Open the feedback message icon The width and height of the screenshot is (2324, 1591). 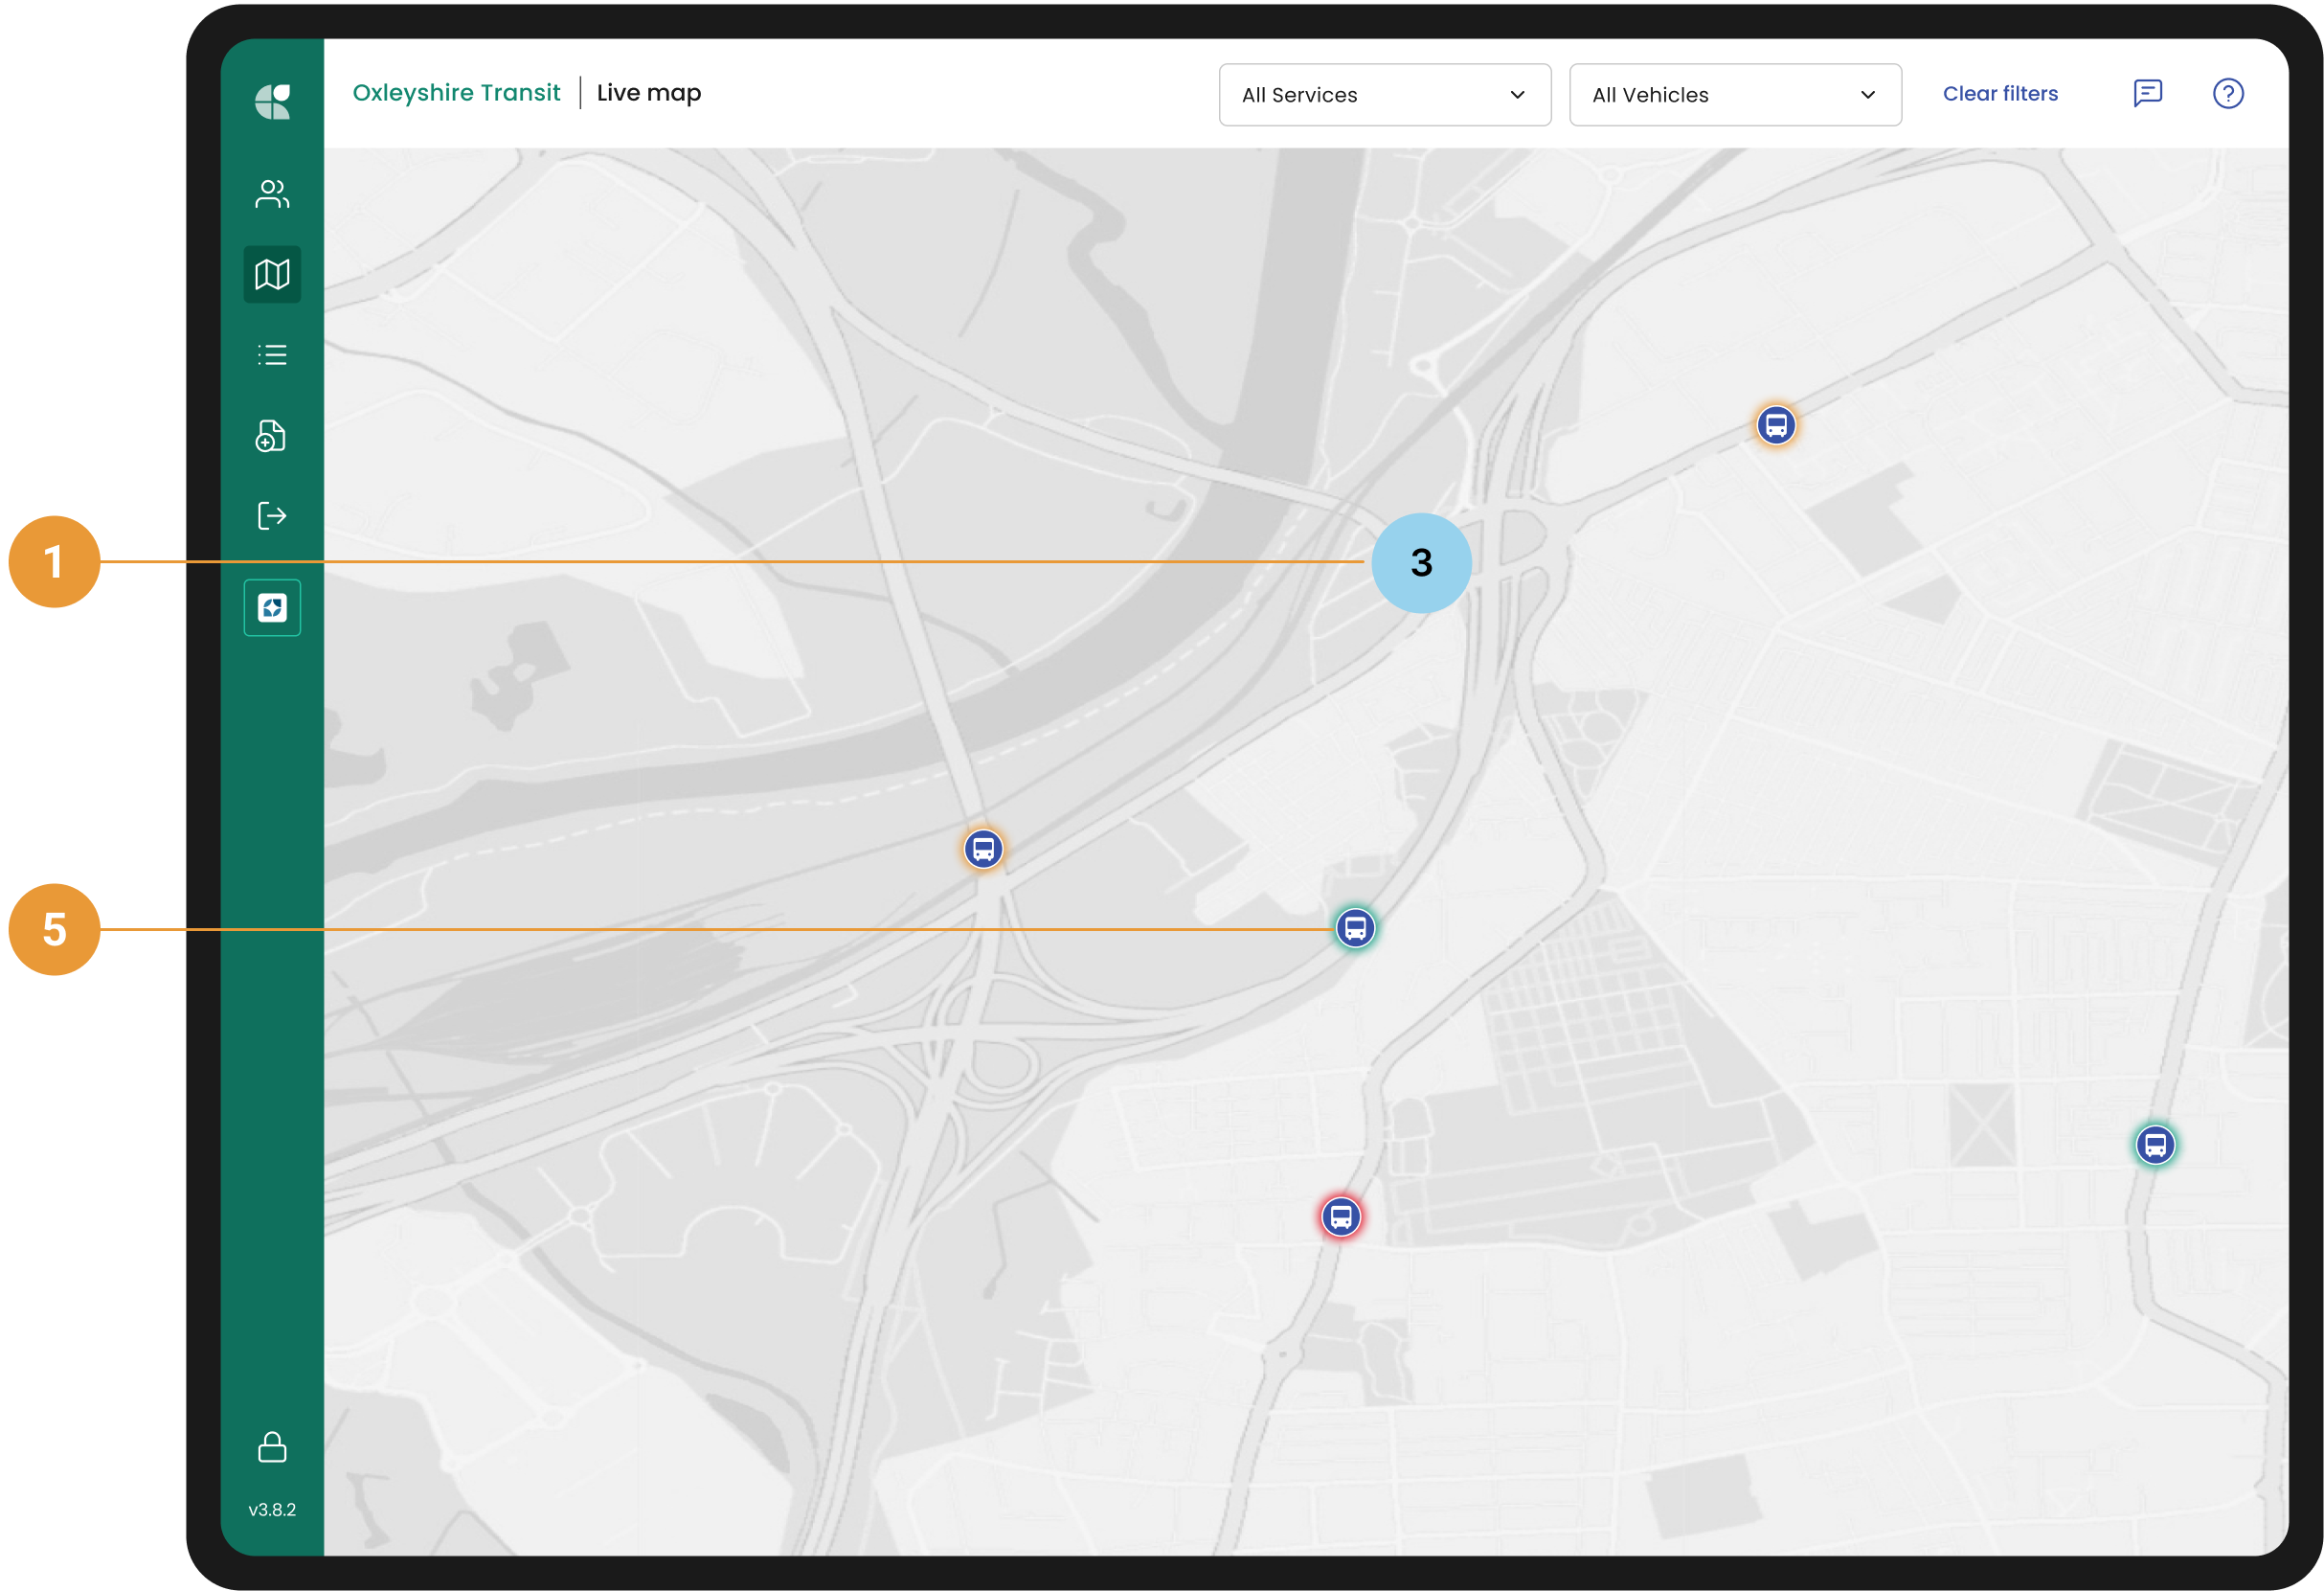2148,93
